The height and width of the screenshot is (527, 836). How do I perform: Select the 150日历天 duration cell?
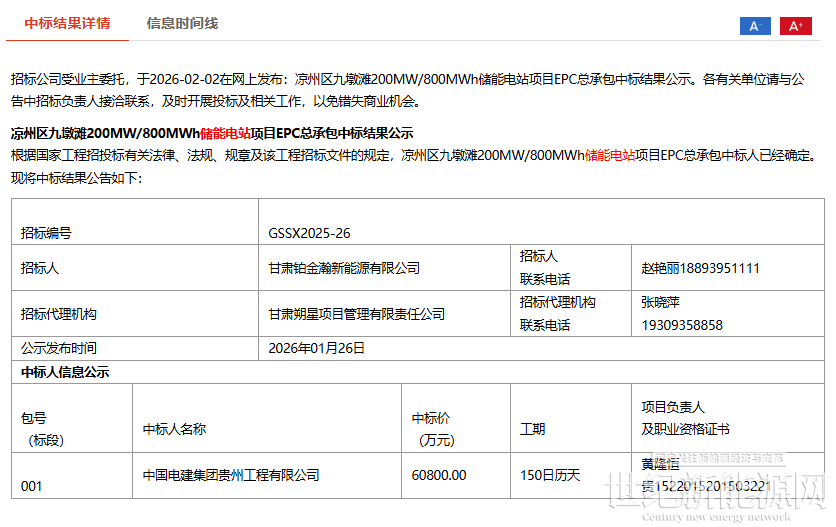pos(550,475)
